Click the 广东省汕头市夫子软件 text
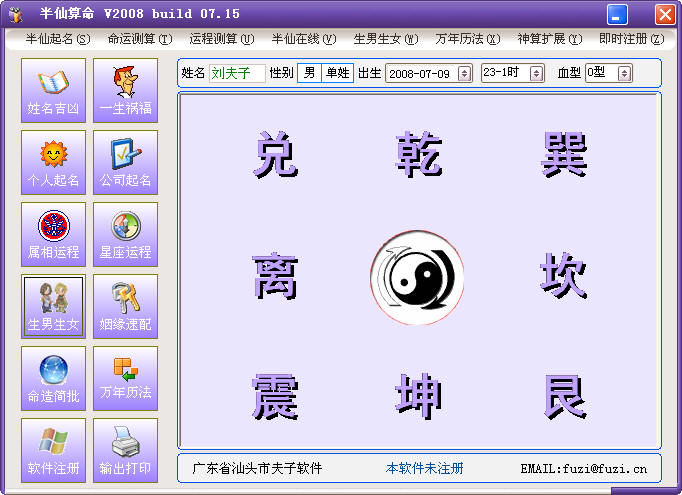The width and height of the screenshot is (682, 495). [x=257, y=468]
